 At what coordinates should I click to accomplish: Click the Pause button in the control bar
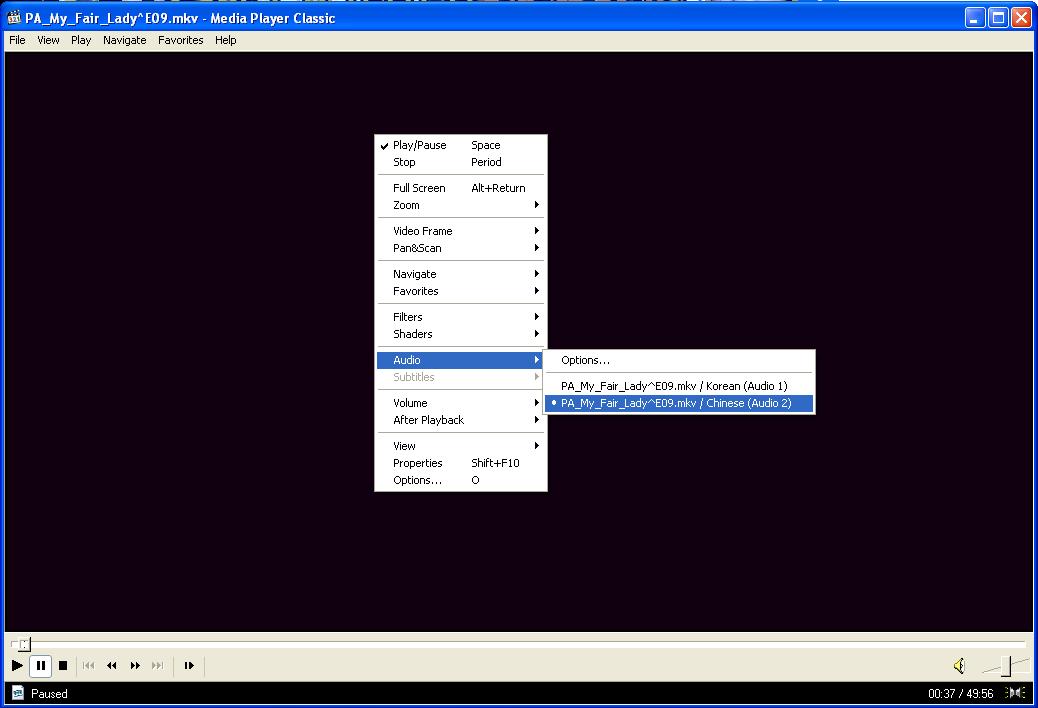(40, 666)
